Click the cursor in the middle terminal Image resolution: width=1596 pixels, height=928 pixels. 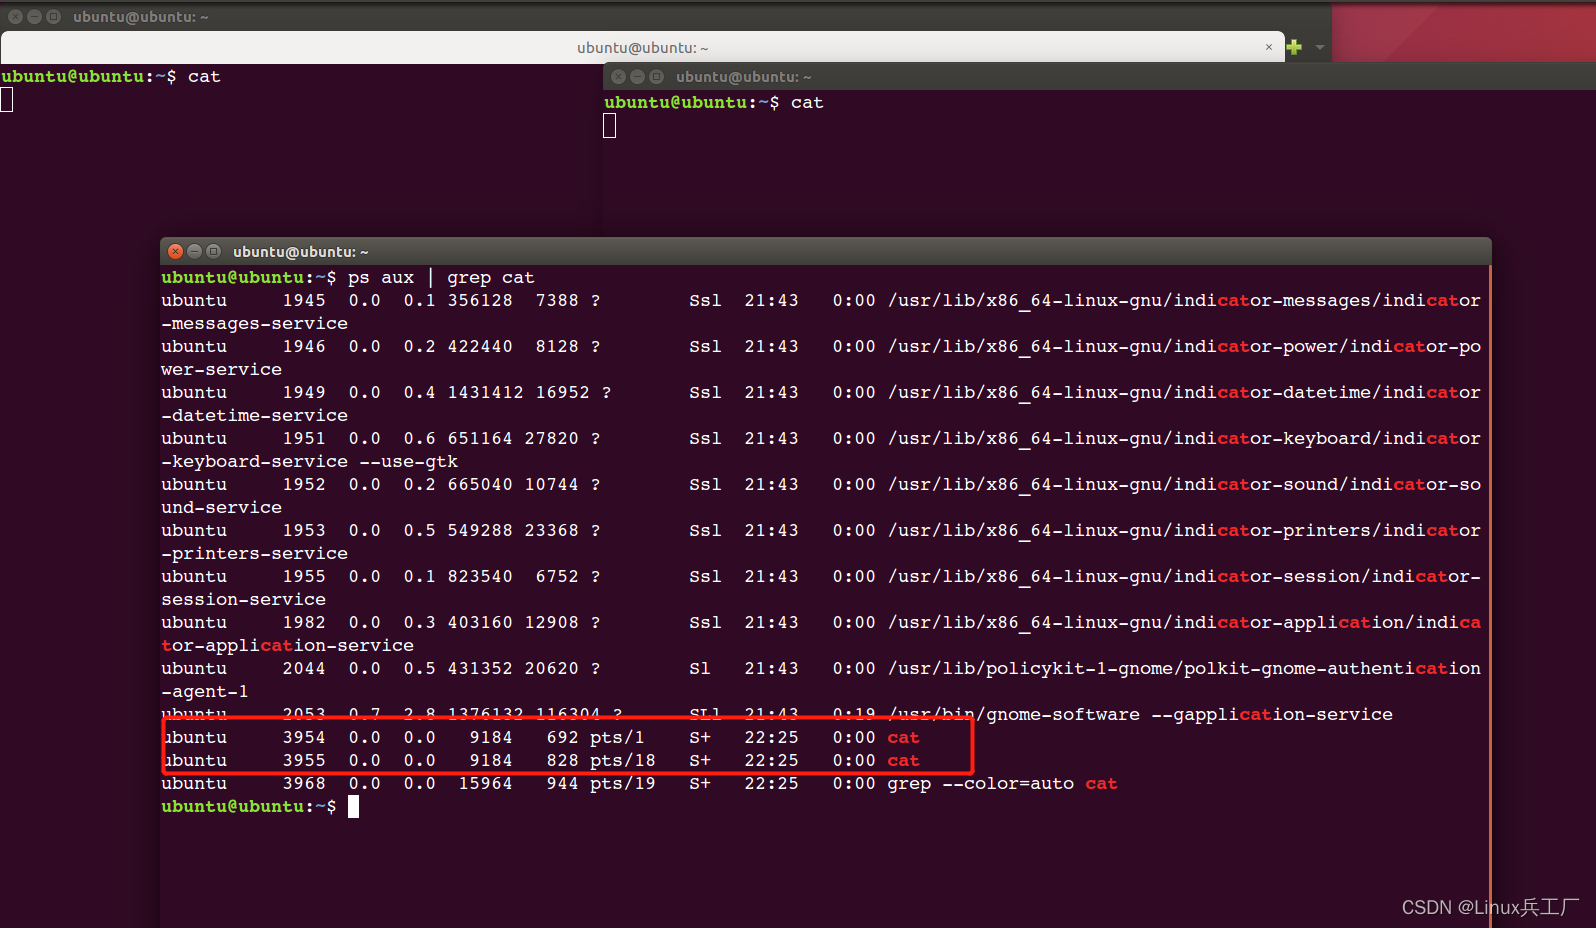(610, 125)
